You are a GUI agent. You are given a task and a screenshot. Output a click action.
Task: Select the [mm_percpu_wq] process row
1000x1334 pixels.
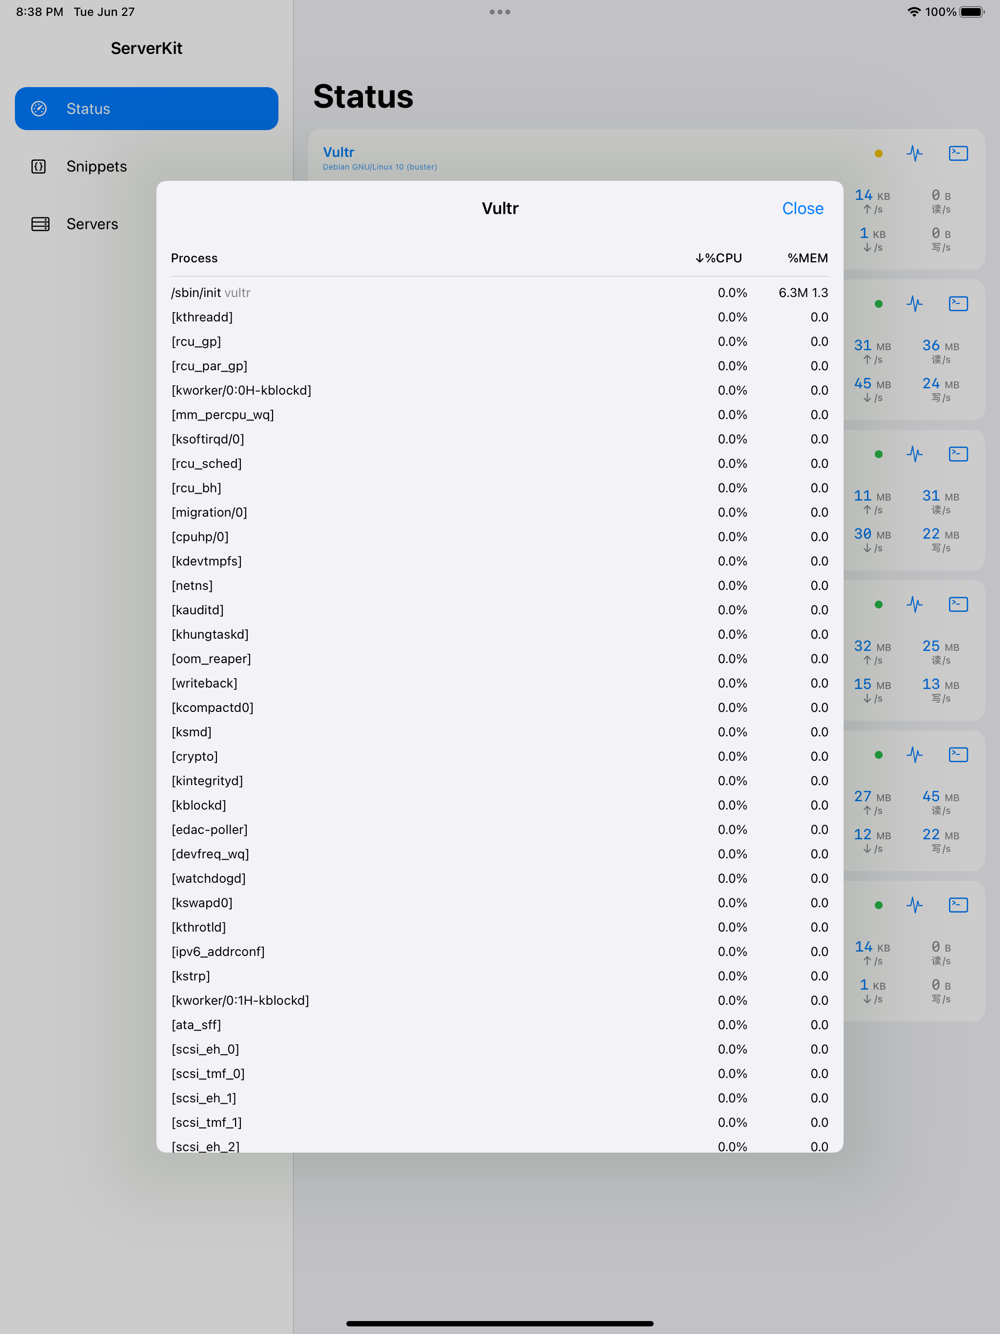click(500, 414)
